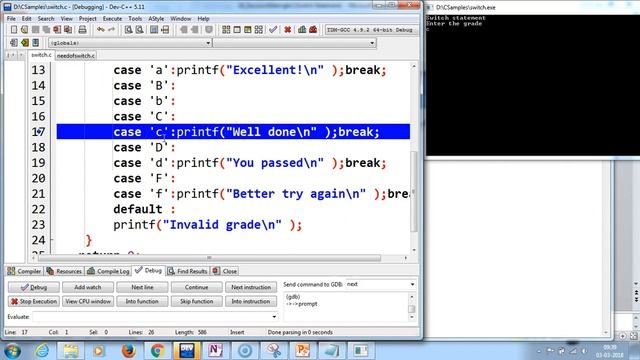Image resolution: width=640 pixels, height=360 pixels.
Task: Click the Goto bookmarks icon
Action: tap(36, 43)
